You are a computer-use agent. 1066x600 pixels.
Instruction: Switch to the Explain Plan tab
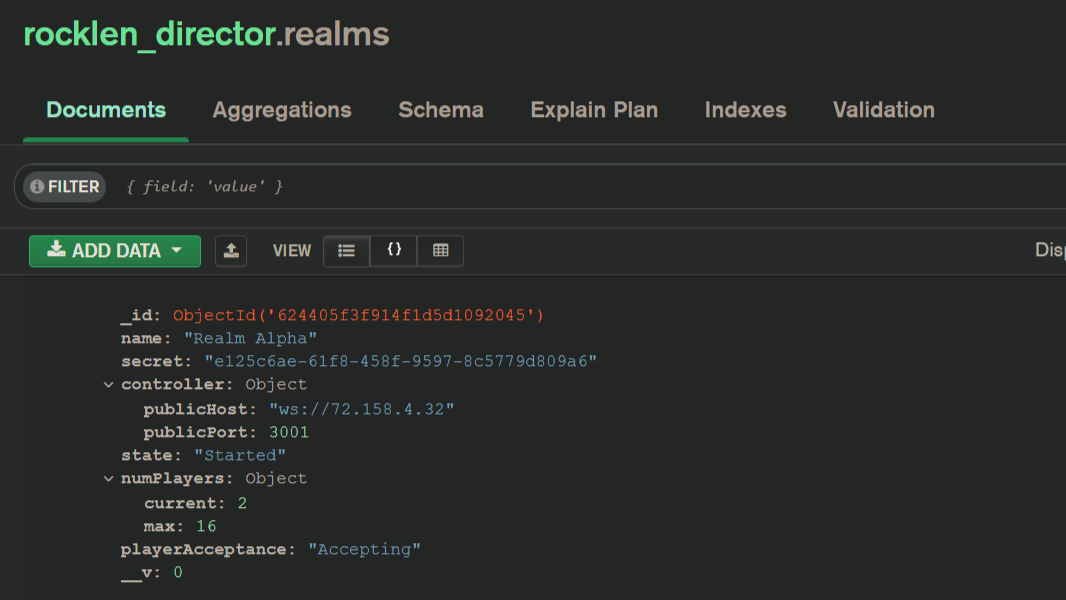click(x=594, y=110)
